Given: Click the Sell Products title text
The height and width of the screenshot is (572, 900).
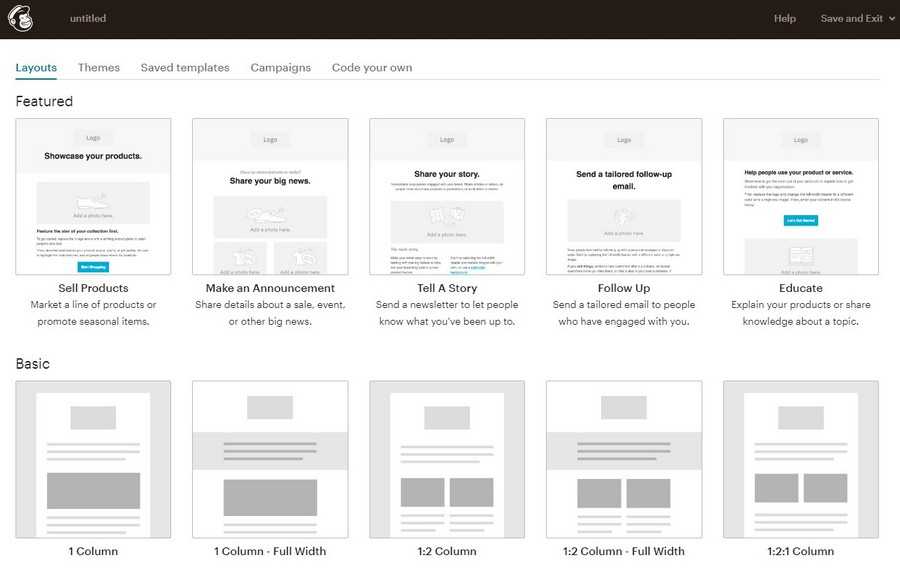Looking at the screenshot, I should (x=93, y=288).
